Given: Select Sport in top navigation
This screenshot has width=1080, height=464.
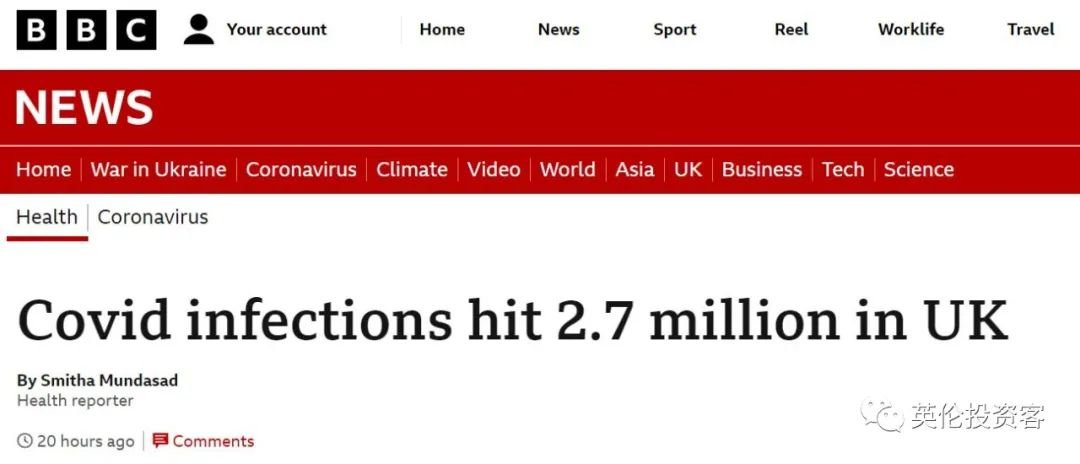Looking at the screenshot, I should 675,30.
